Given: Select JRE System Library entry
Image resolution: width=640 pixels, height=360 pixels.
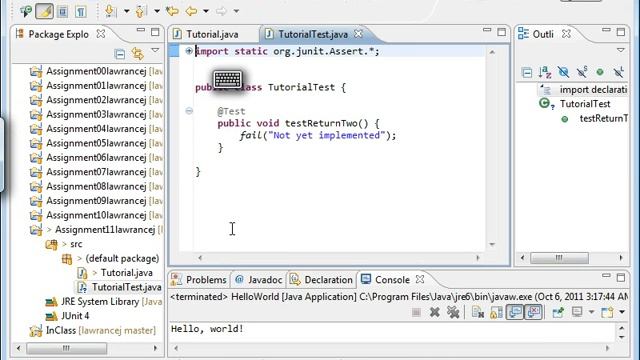Looking at the screenshot, I should [x=104, y=302].
